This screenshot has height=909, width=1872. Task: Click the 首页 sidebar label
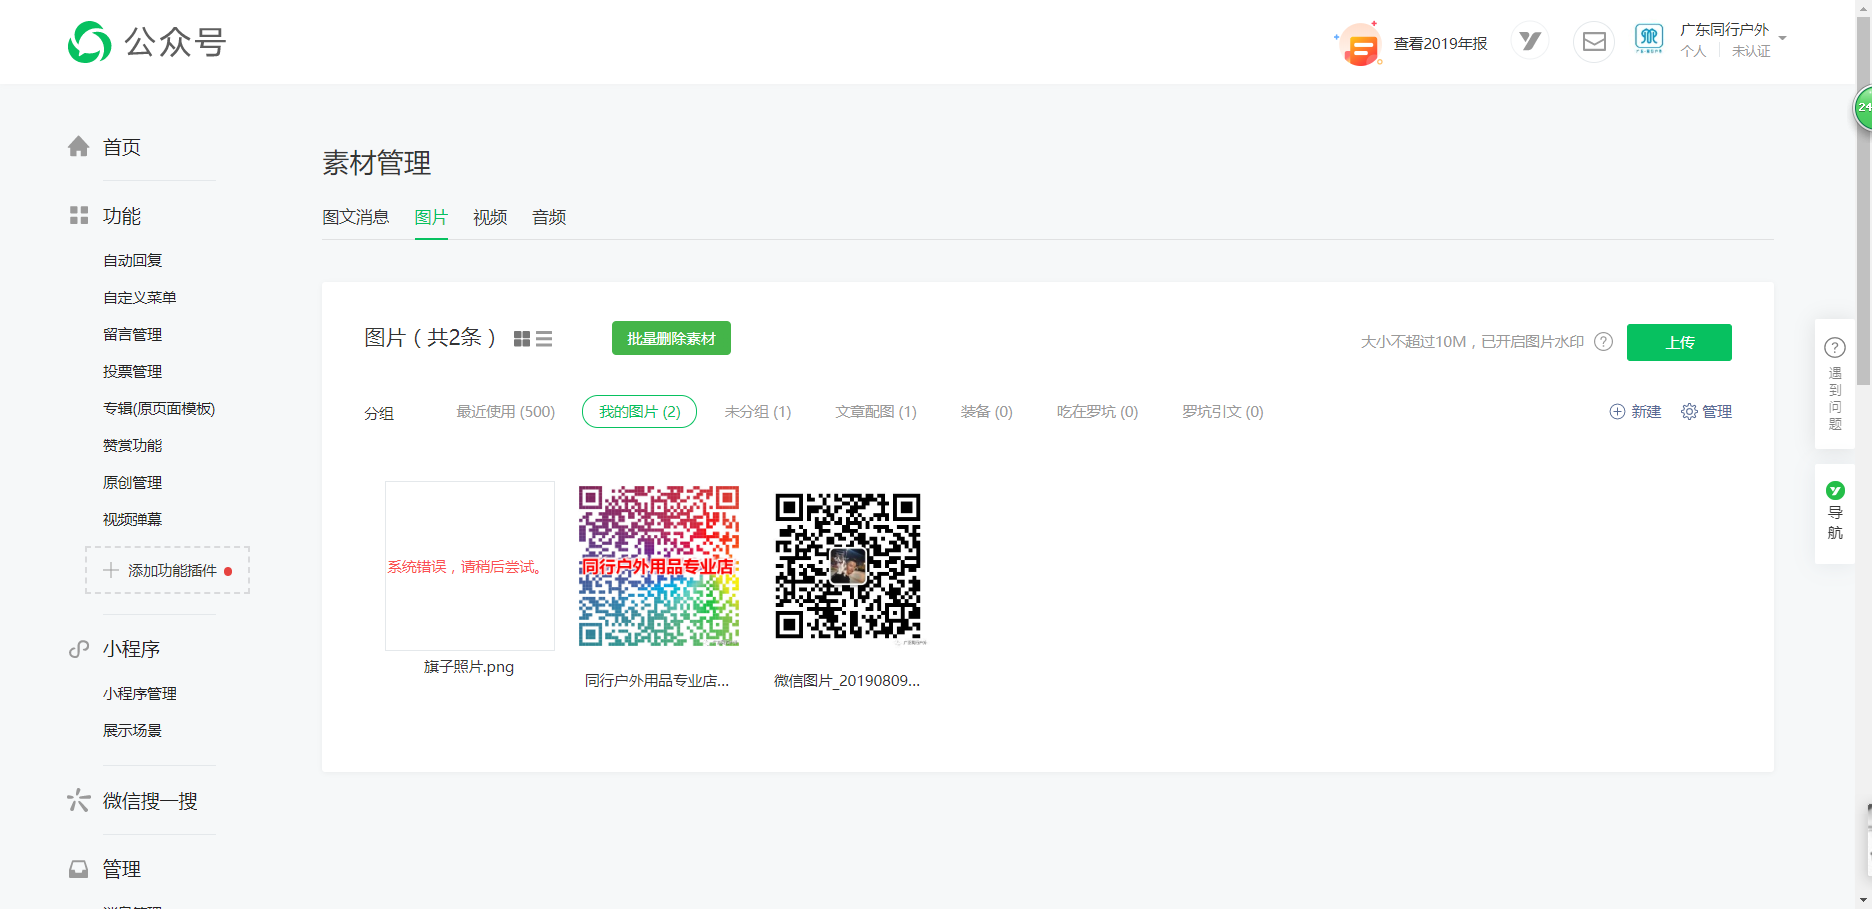click(x=122, y=147)
